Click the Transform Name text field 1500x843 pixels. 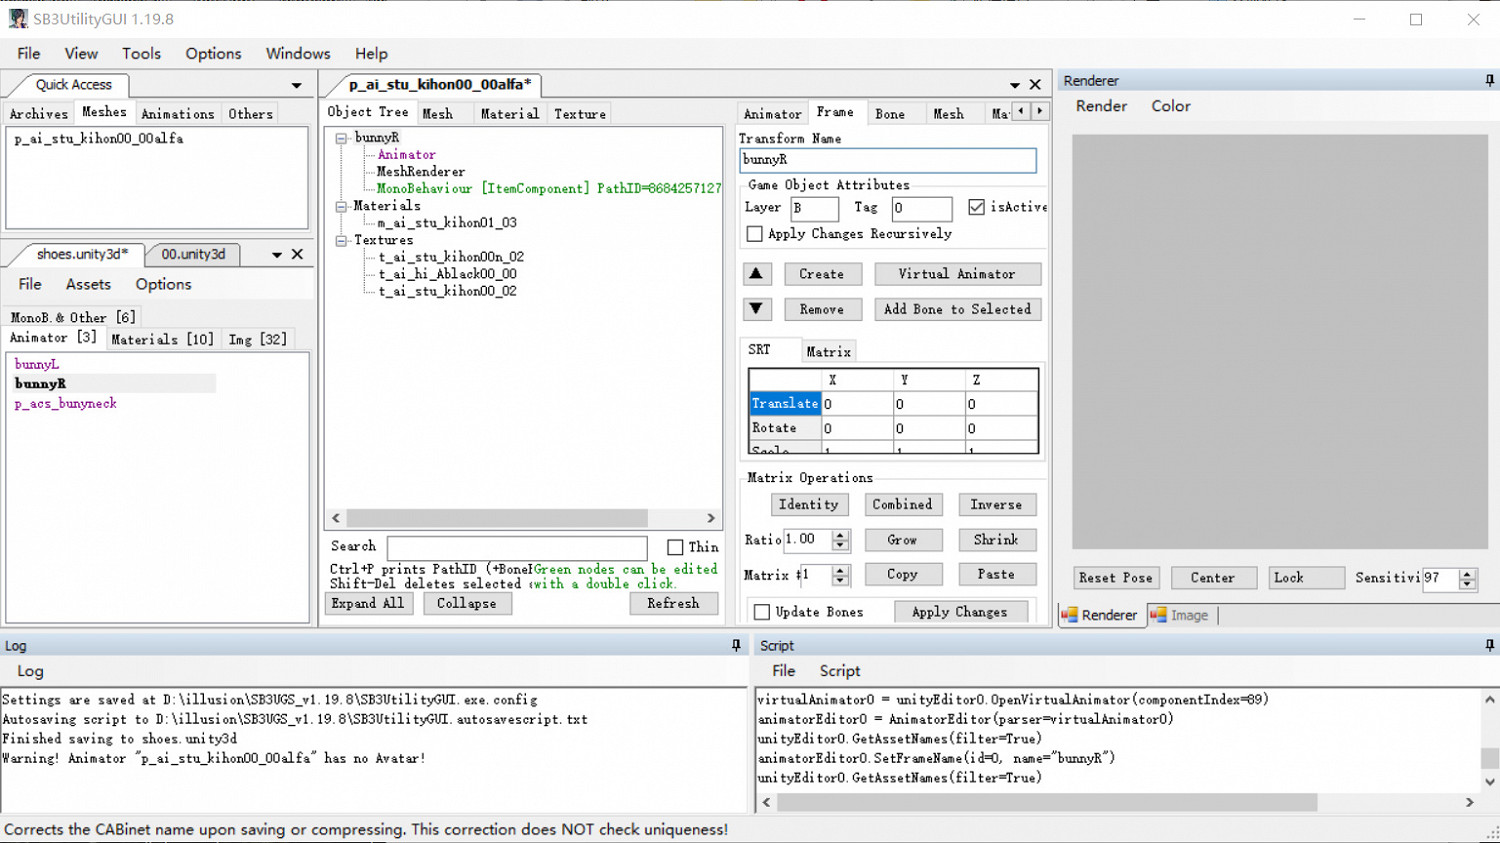coord(887,160)
